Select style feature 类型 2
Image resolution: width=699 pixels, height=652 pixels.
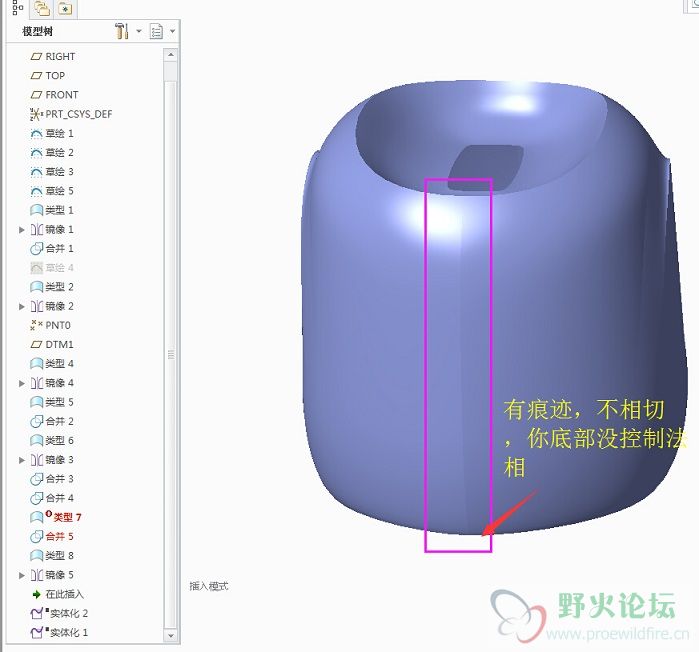point(52,287)
